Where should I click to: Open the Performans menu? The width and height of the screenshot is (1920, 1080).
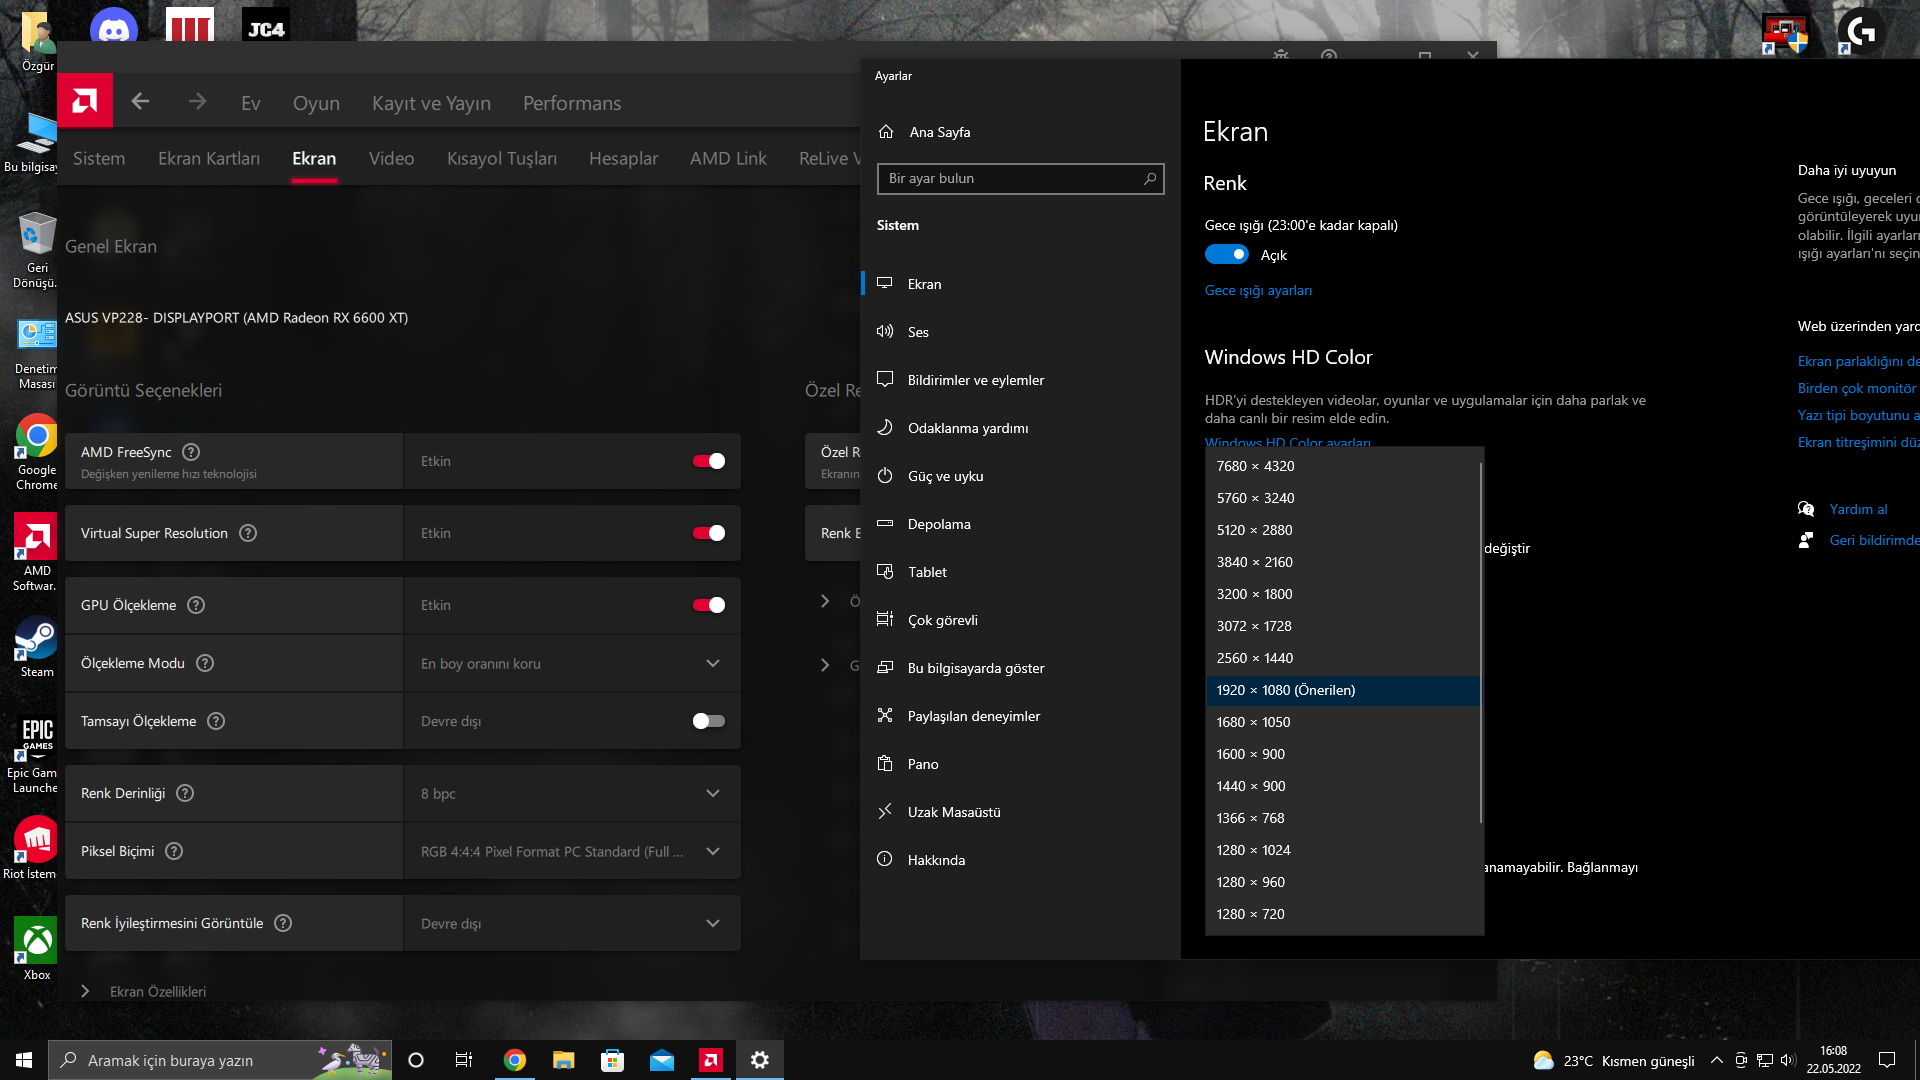pos(571,103)
